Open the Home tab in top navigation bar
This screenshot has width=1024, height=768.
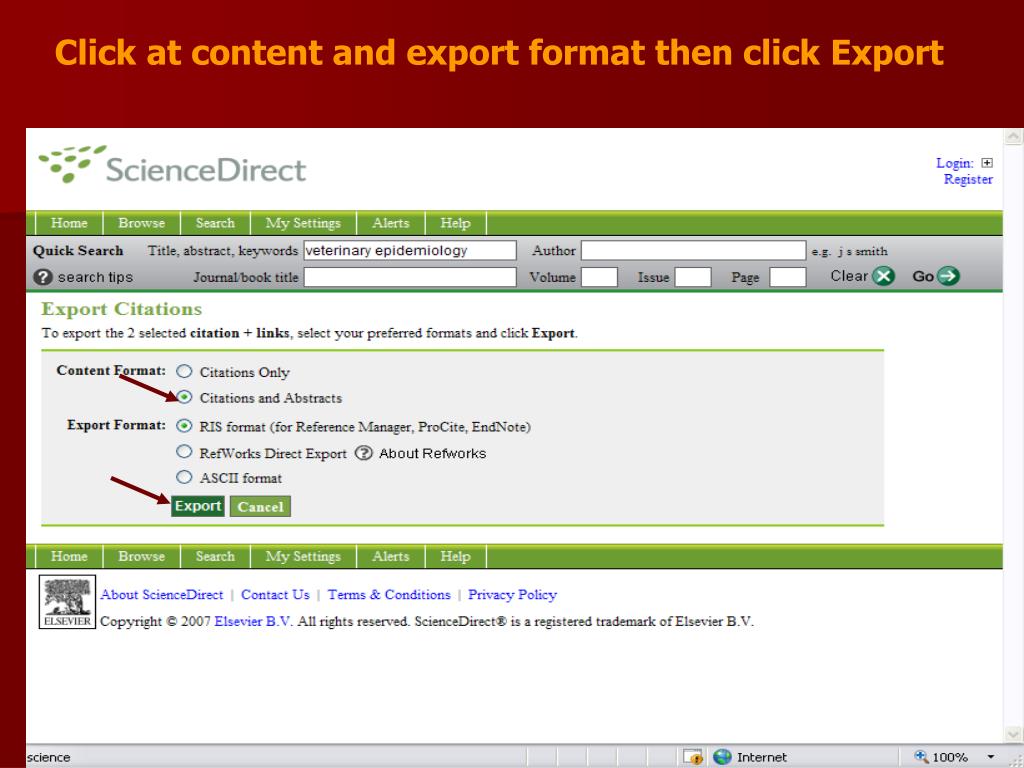pyautogui.click(x=69, y=223)
